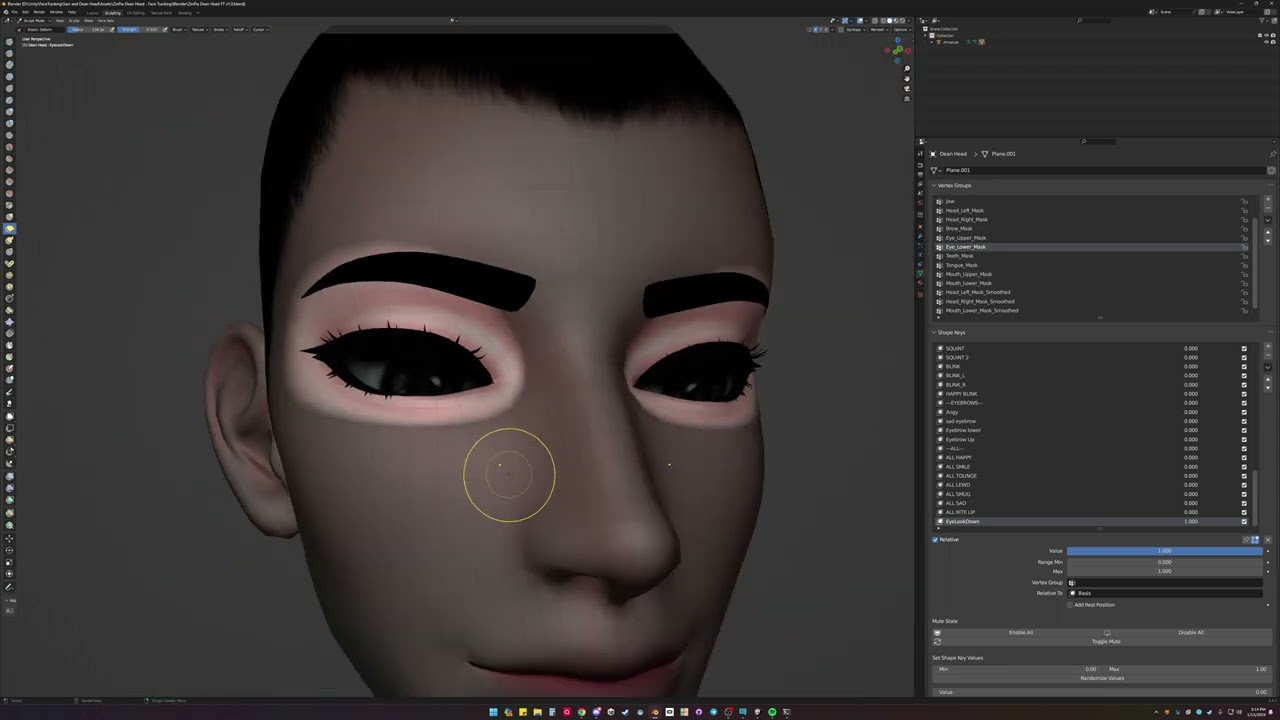Viewport: 1280px width, 720px height.
Task: Enable strength pressure sensitivity icon
Action: (x=165, y=29)
